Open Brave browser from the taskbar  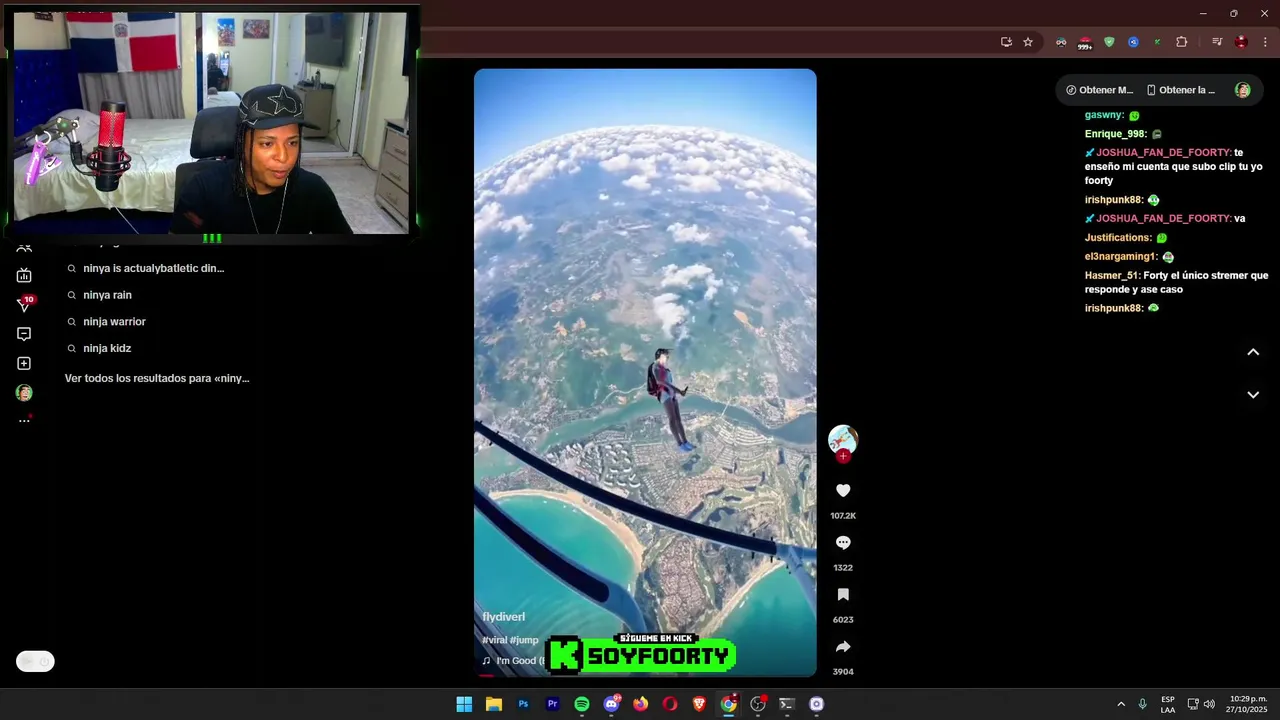699,704
